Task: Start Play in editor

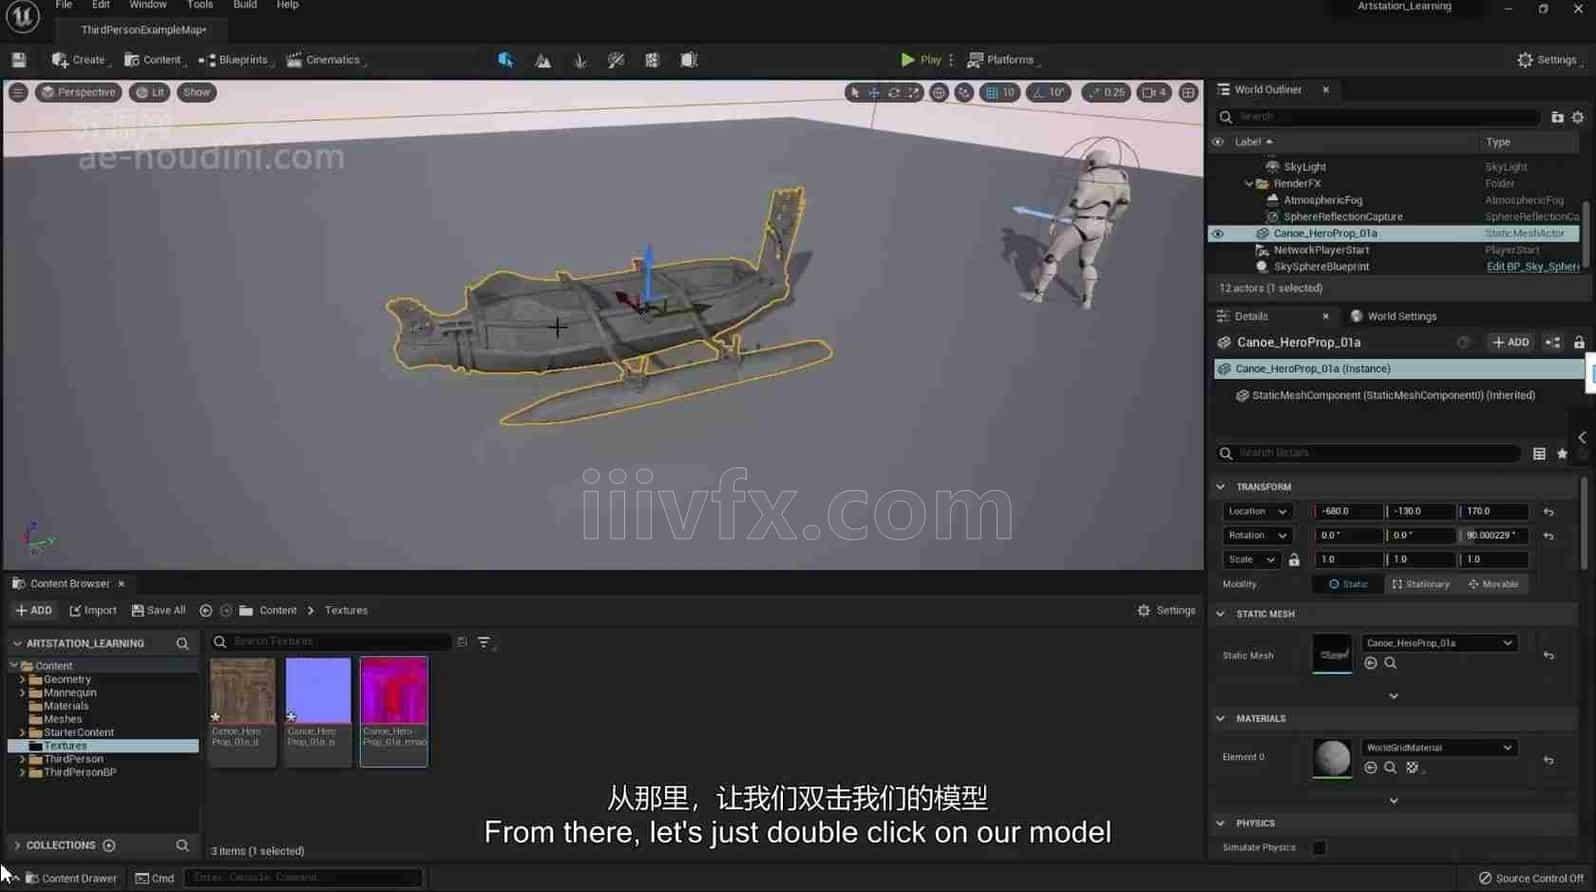Action: [920, 60]
